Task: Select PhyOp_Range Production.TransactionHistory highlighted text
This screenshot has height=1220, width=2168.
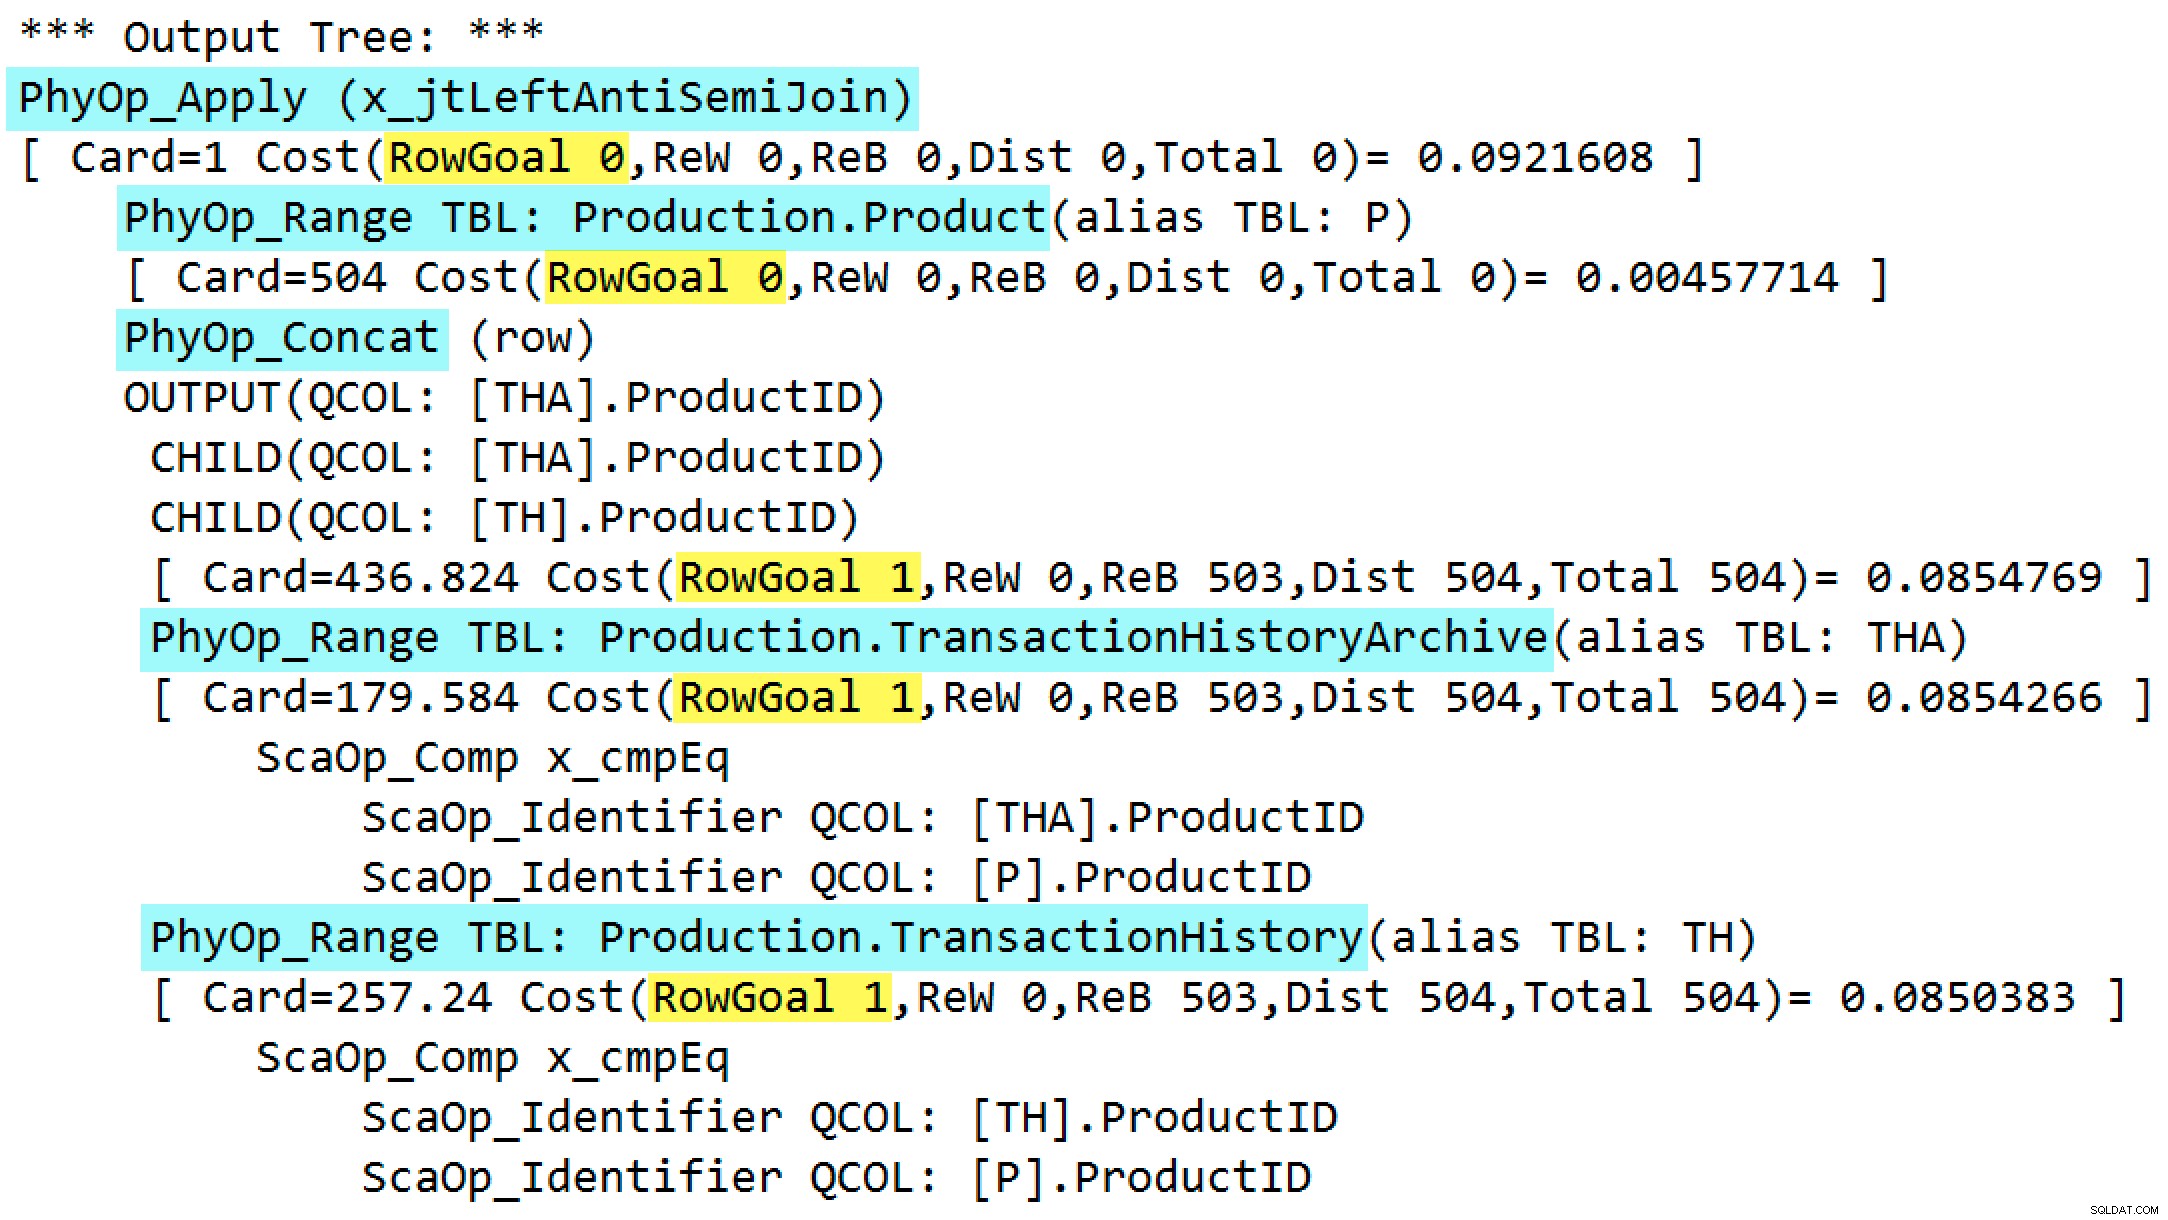Action: 754,938
